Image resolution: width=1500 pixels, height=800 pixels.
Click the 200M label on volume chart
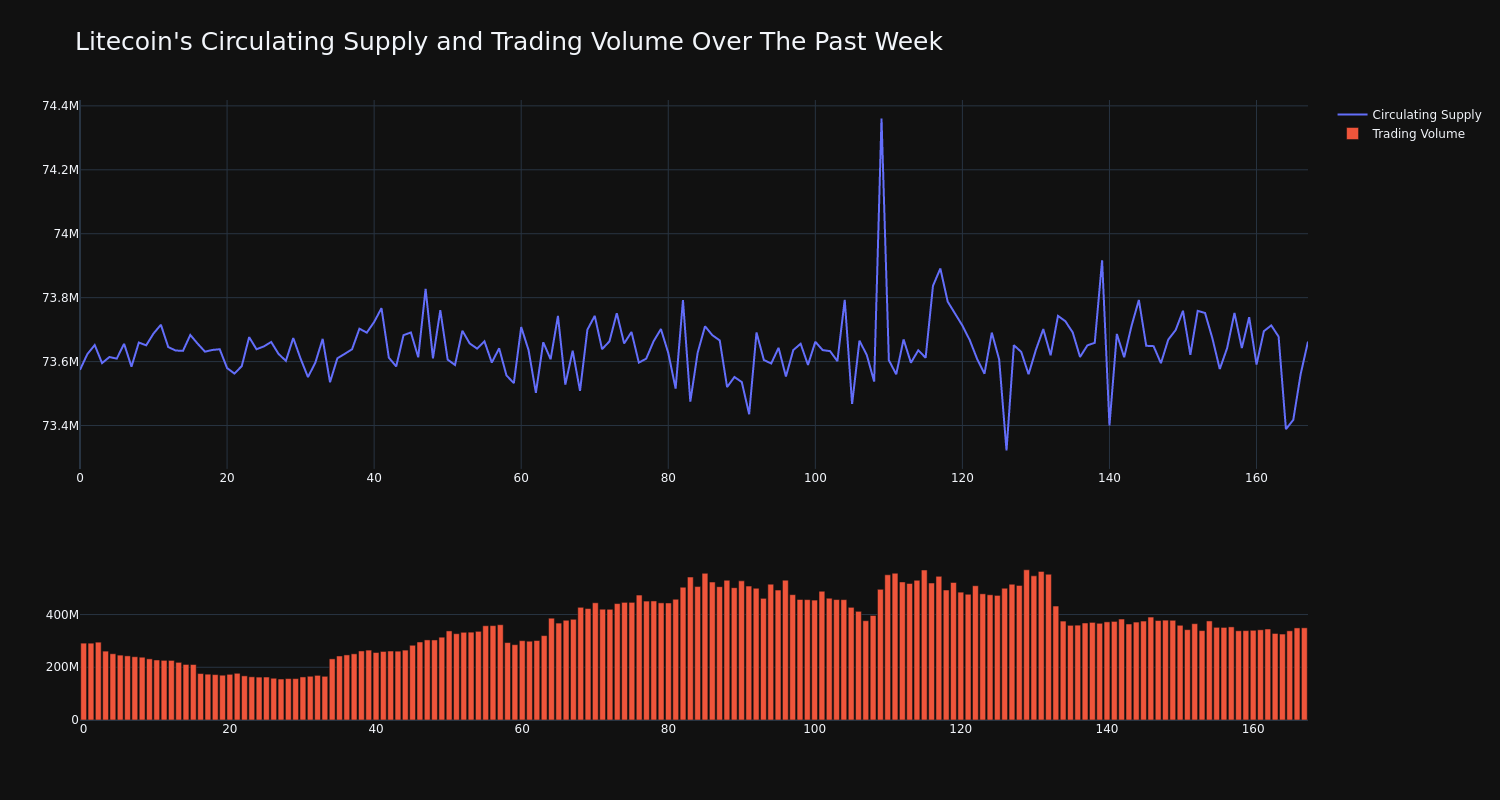[61, 667]
